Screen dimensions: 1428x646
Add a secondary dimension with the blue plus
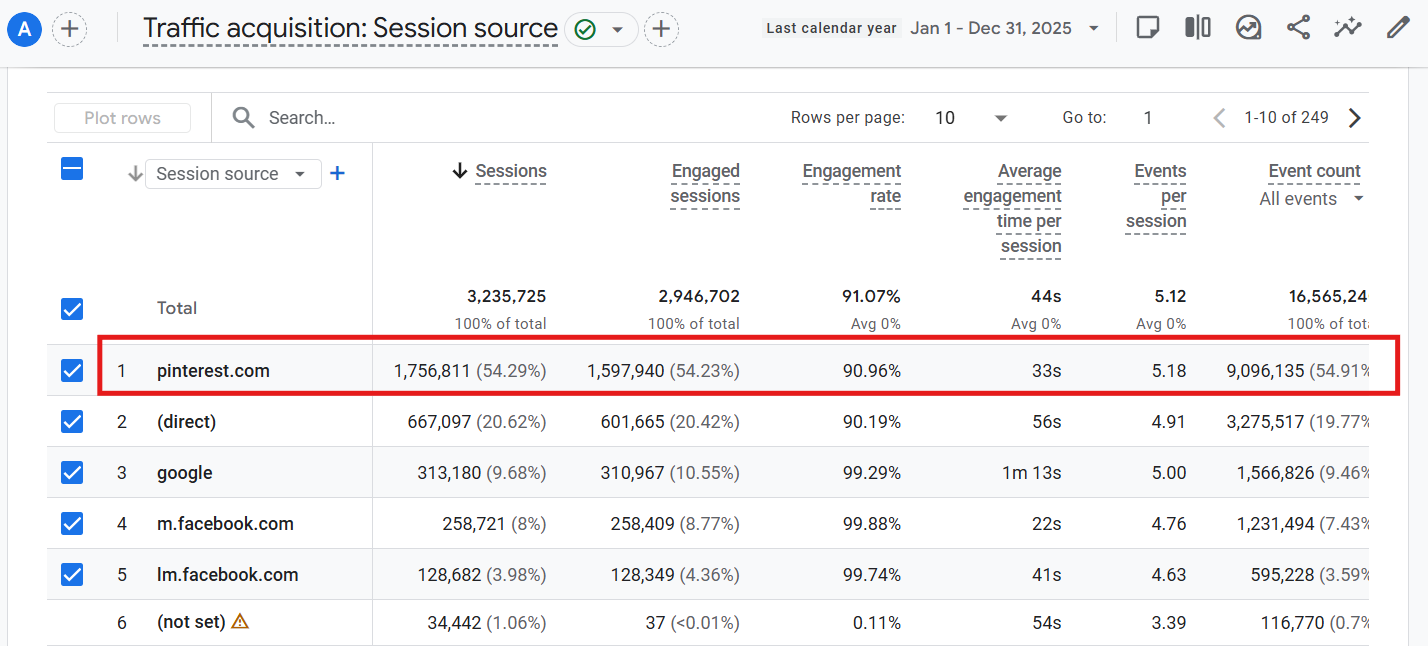(x=338, y=174)
